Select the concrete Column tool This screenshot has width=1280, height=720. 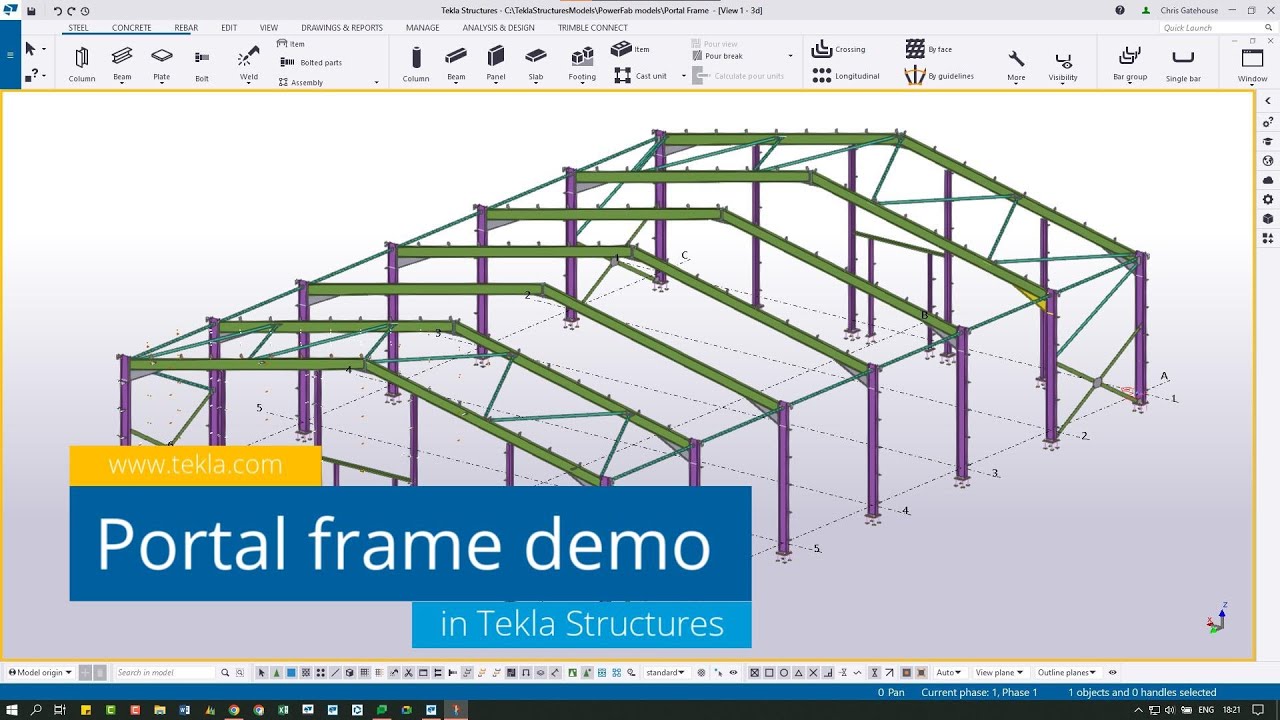[x=416, y=64]
